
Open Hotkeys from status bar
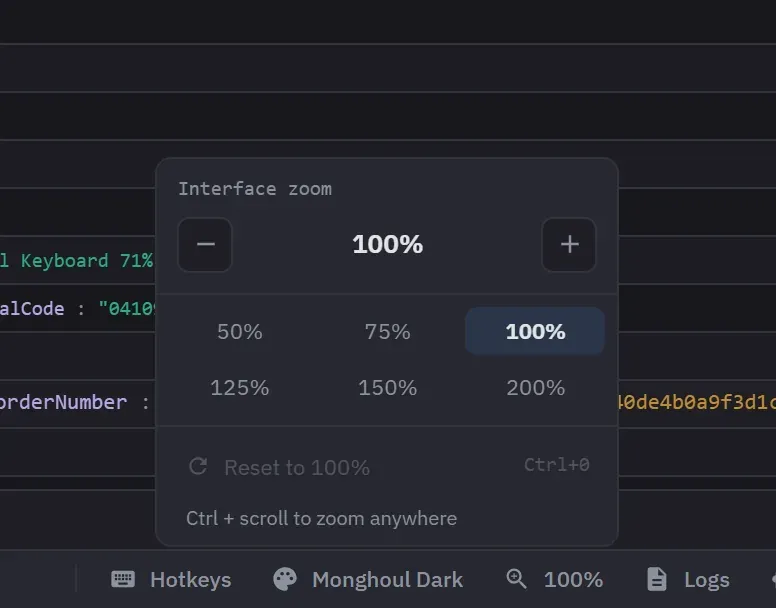[171, 579]
